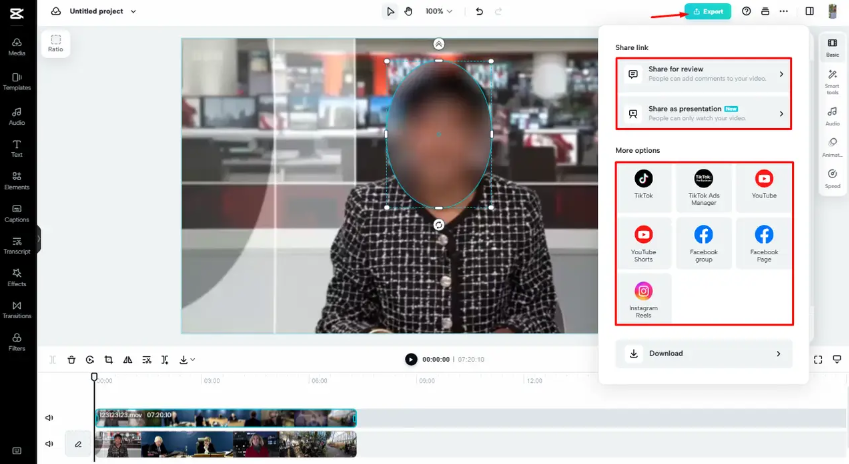
Task: Collapse the left panel handle
Action: tap(38, 239)
